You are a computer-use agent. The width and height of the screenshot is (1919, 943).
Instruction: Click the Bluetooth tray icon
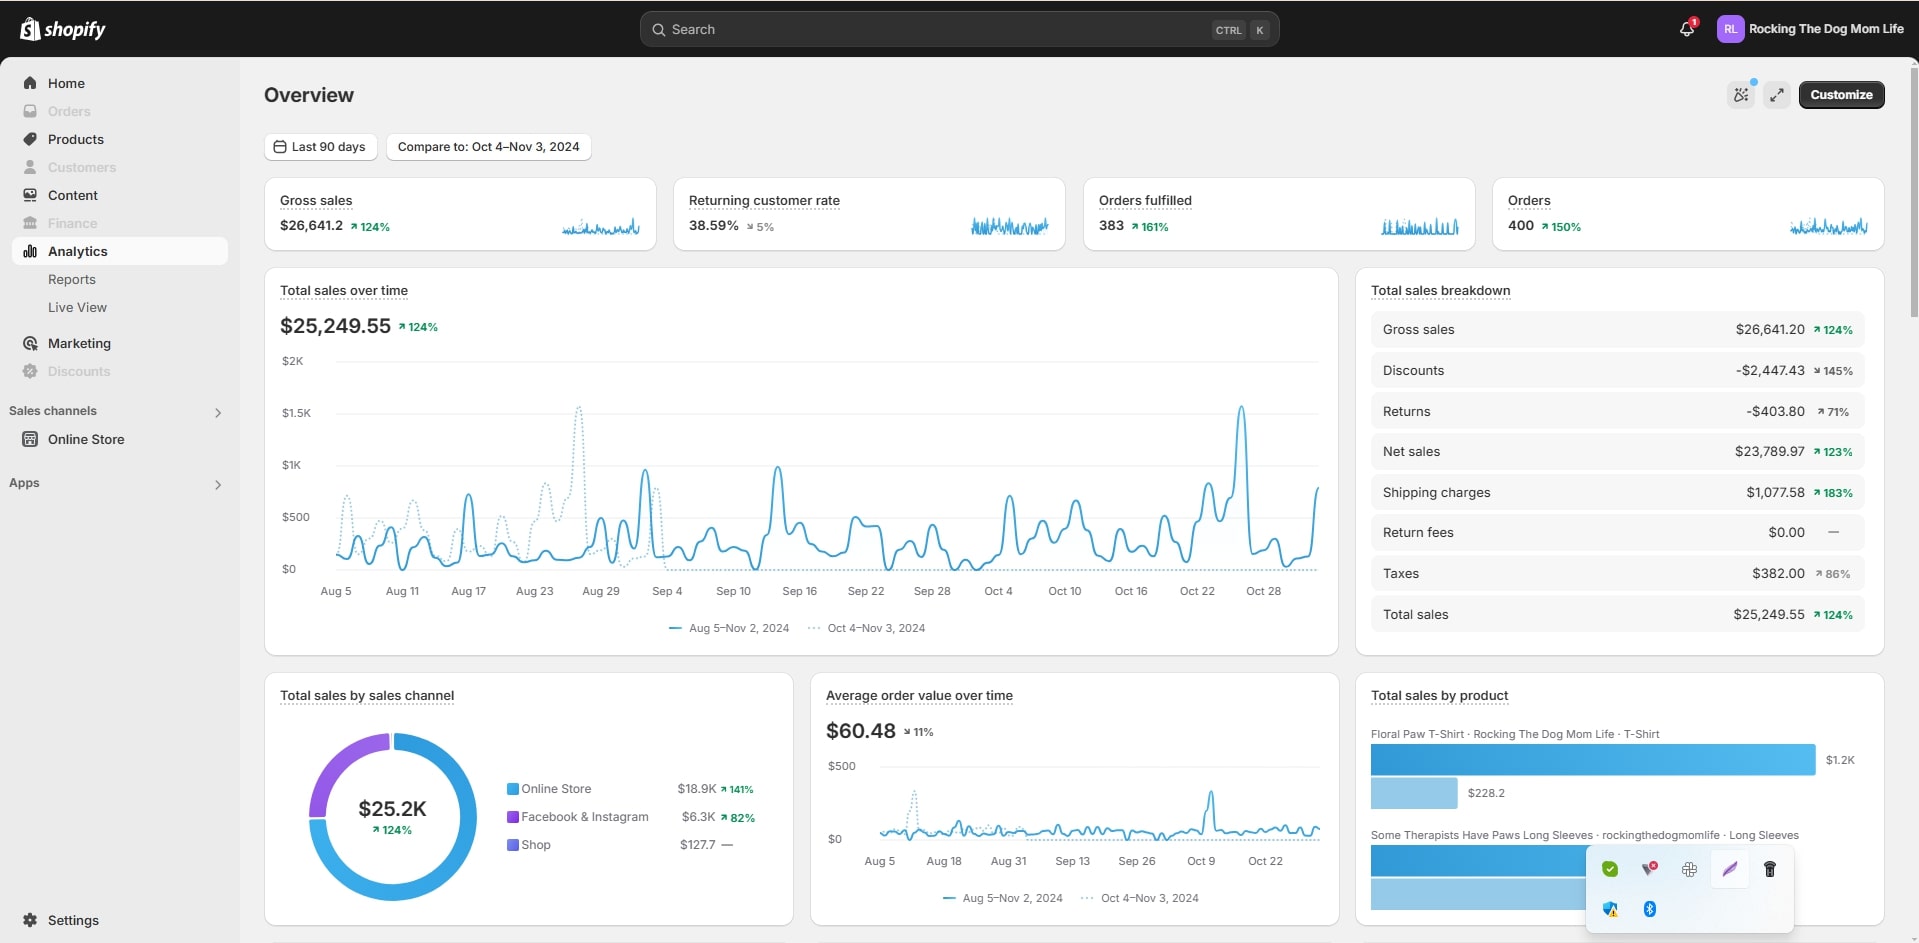coord(1650,909)
